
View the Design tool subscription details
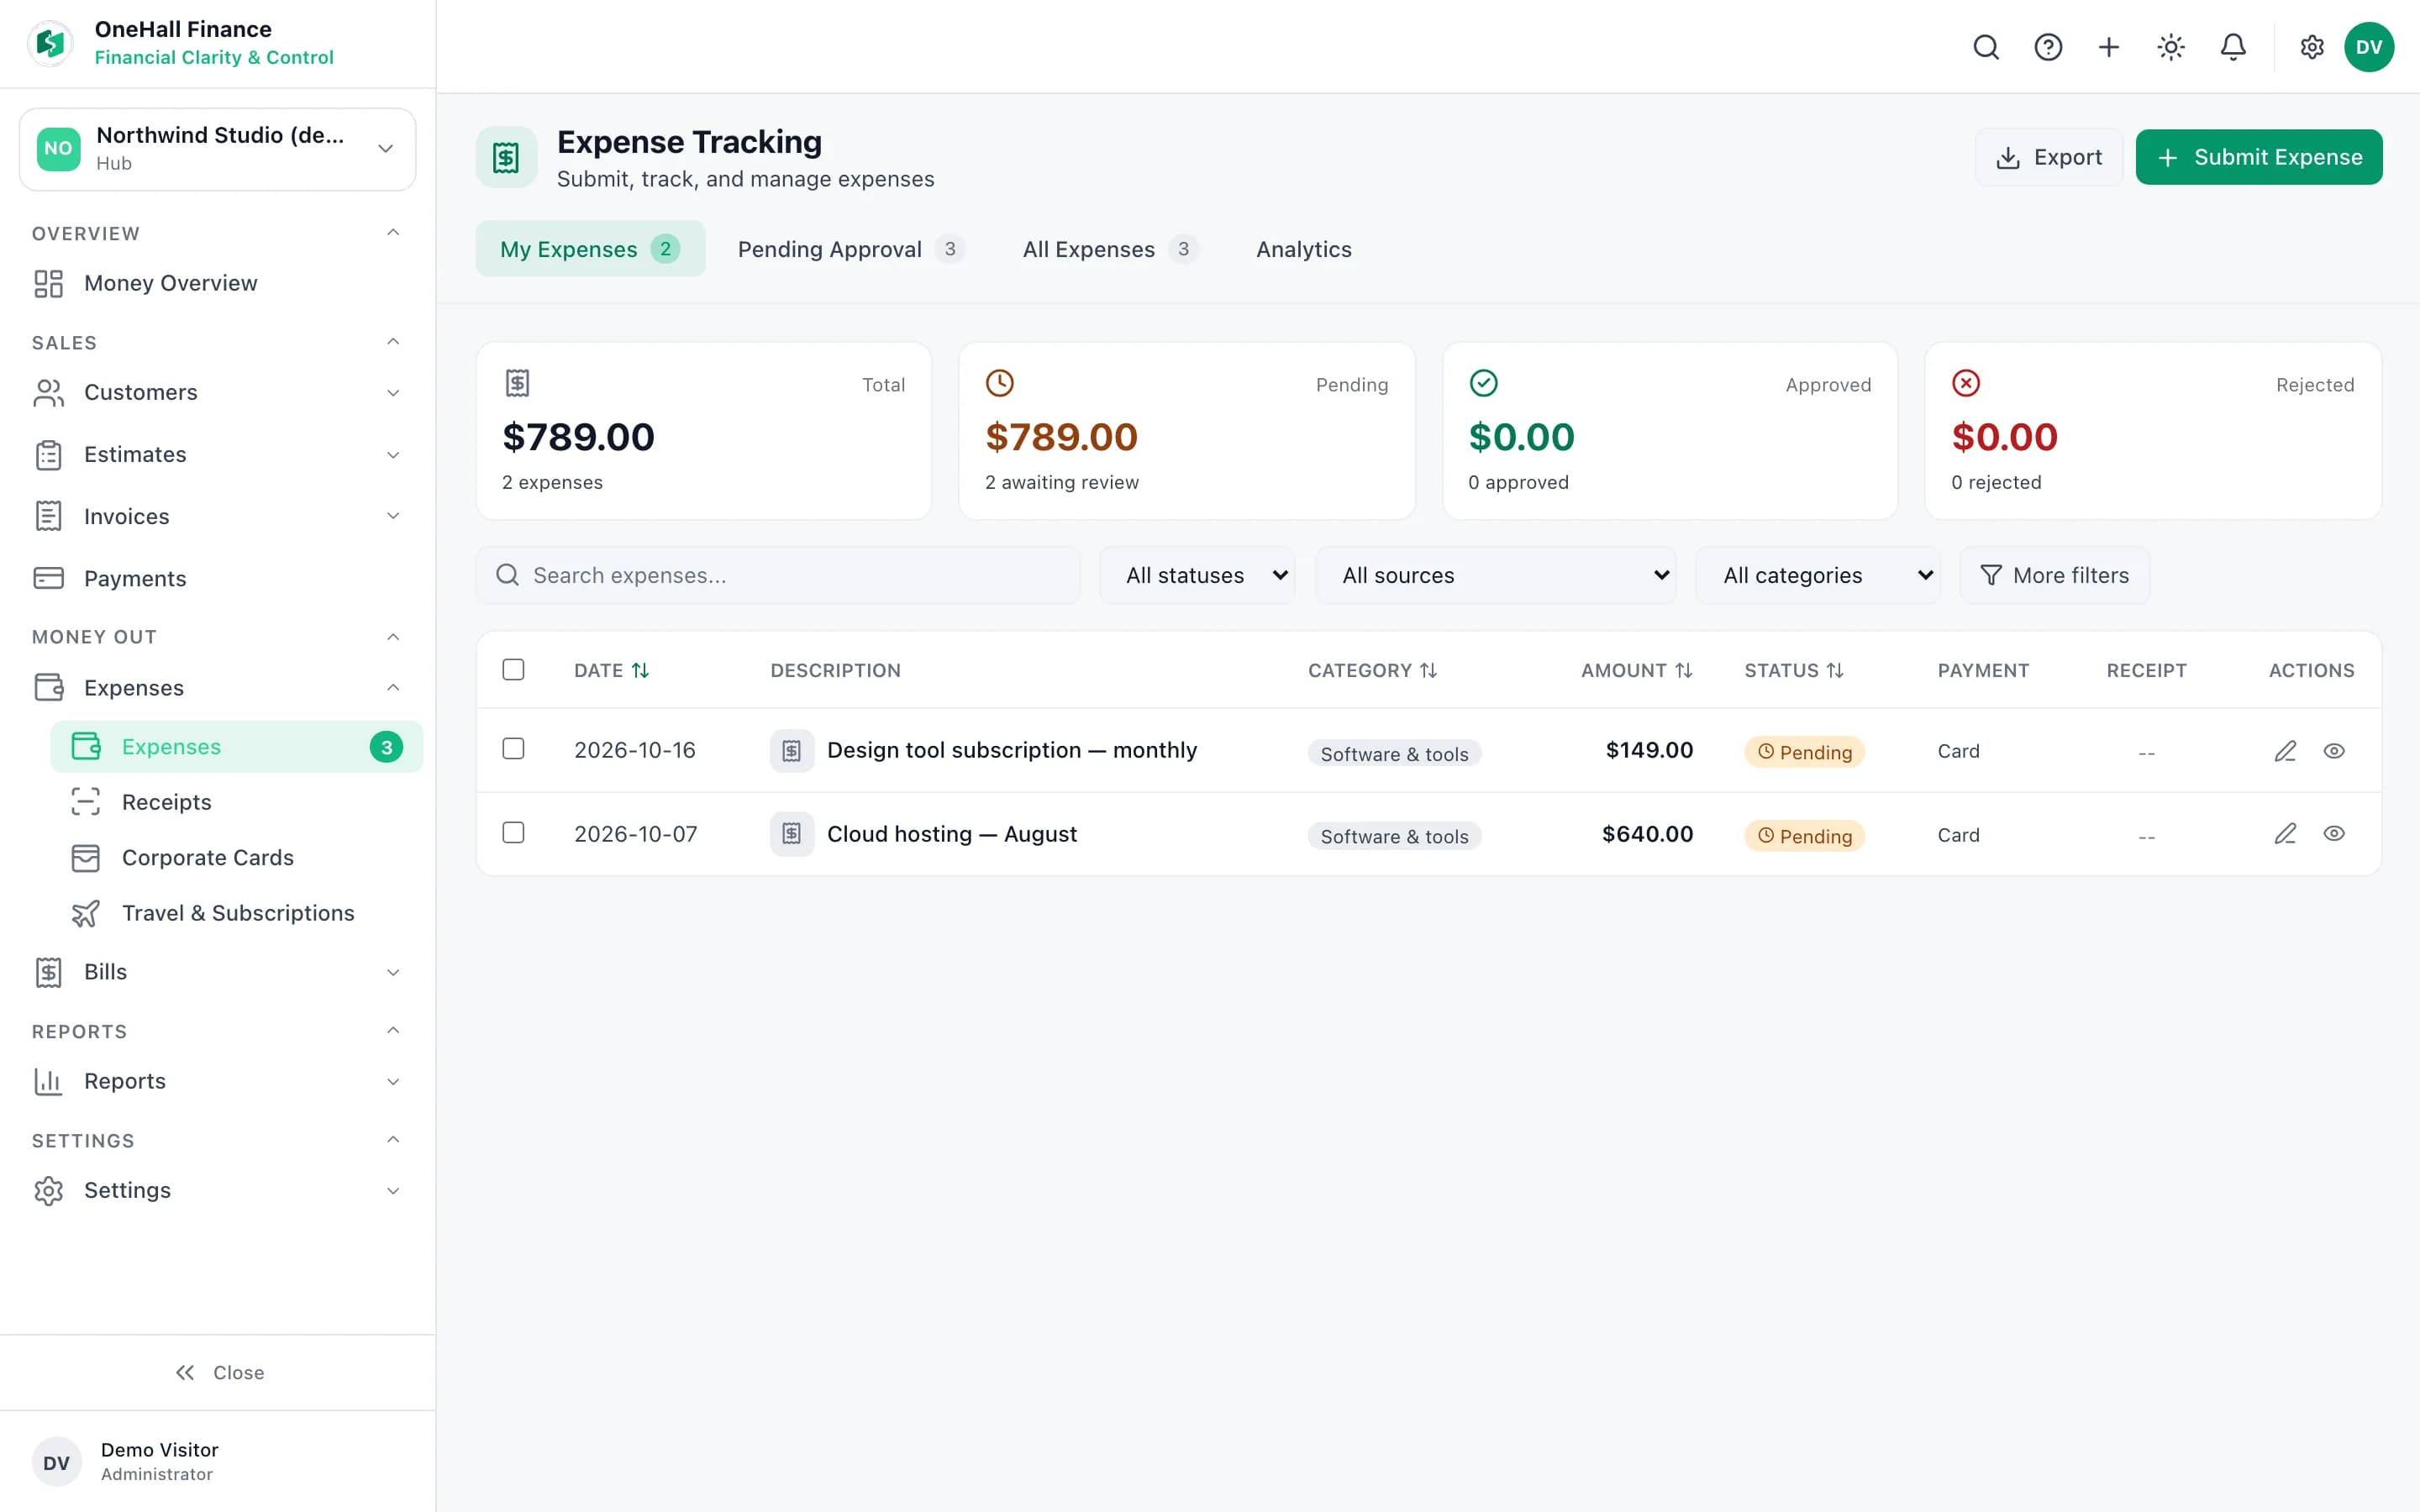(2334, 751)
